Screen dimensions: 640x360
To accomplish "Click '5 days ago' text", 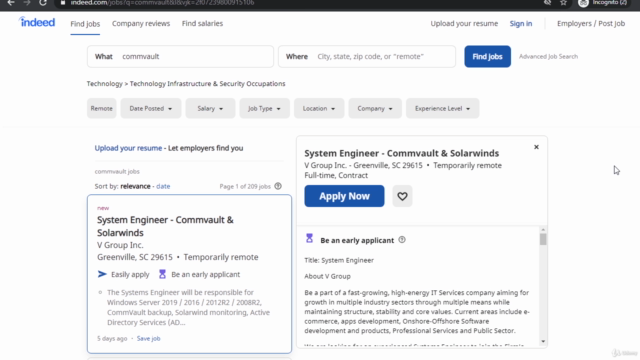I will [x=112, y=338].
